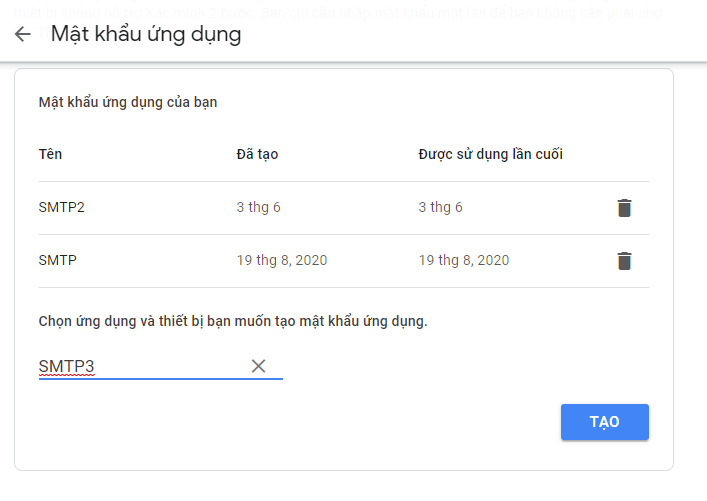707x501 pixels.
Task: Click SMTP2's last used date 3 thg 6
Action: (441, 207)
